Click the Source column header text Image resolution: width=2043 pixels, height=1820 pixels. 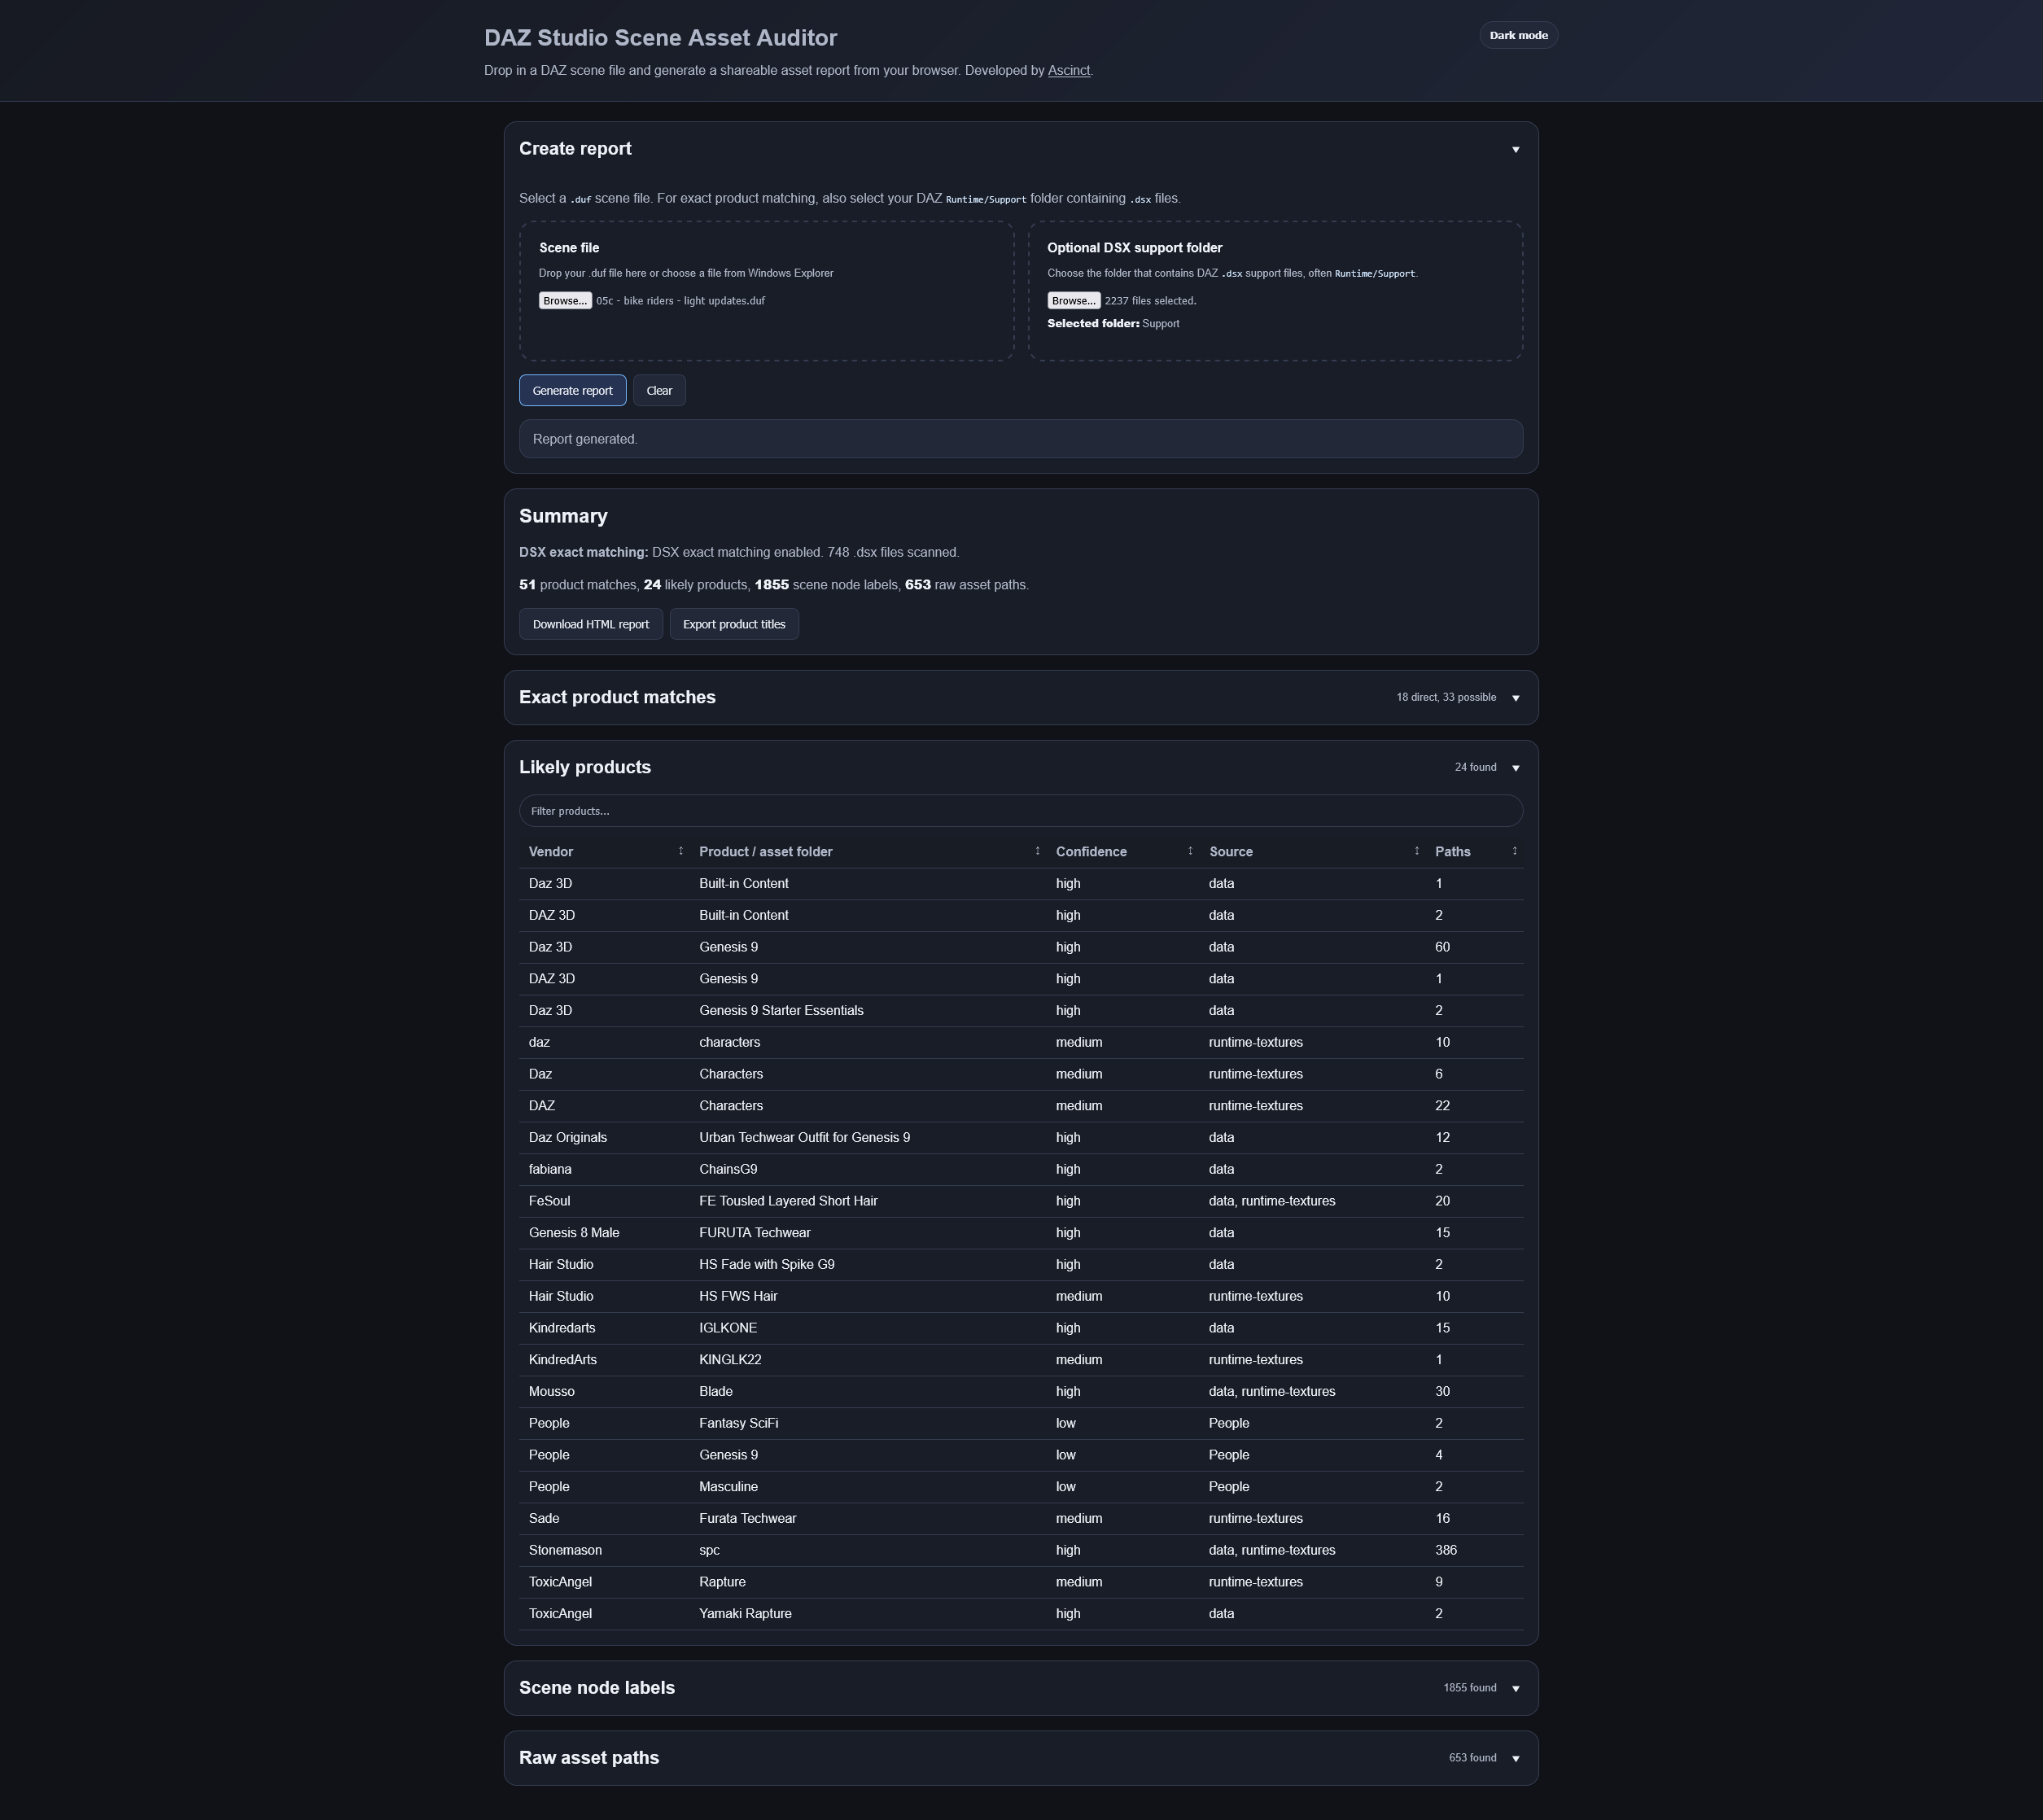pos(1231,852)
